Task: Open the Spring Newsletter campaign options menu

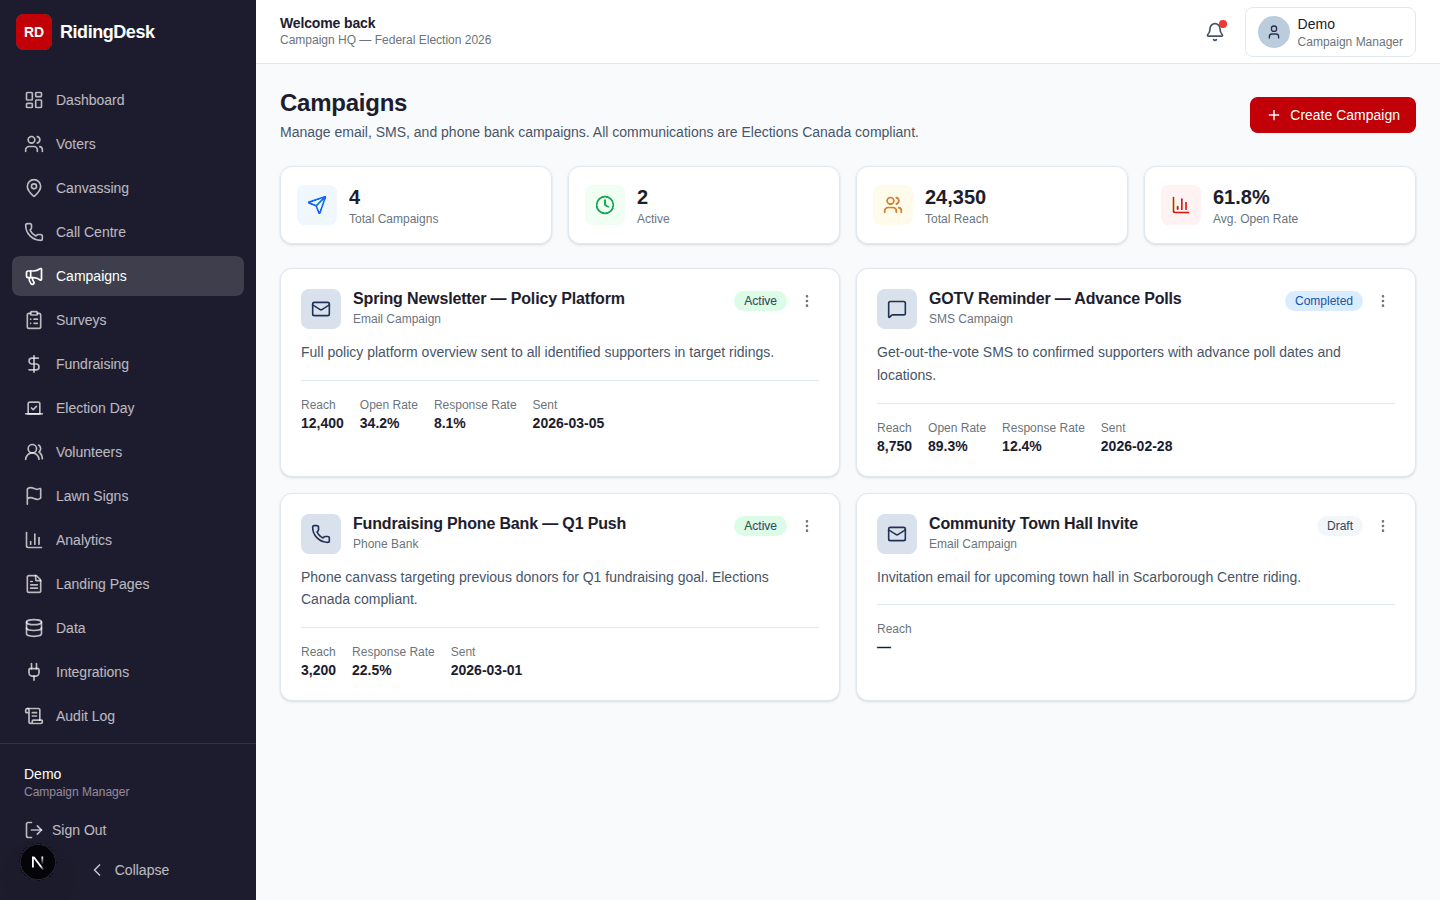Action: click(x=807, y=301)
